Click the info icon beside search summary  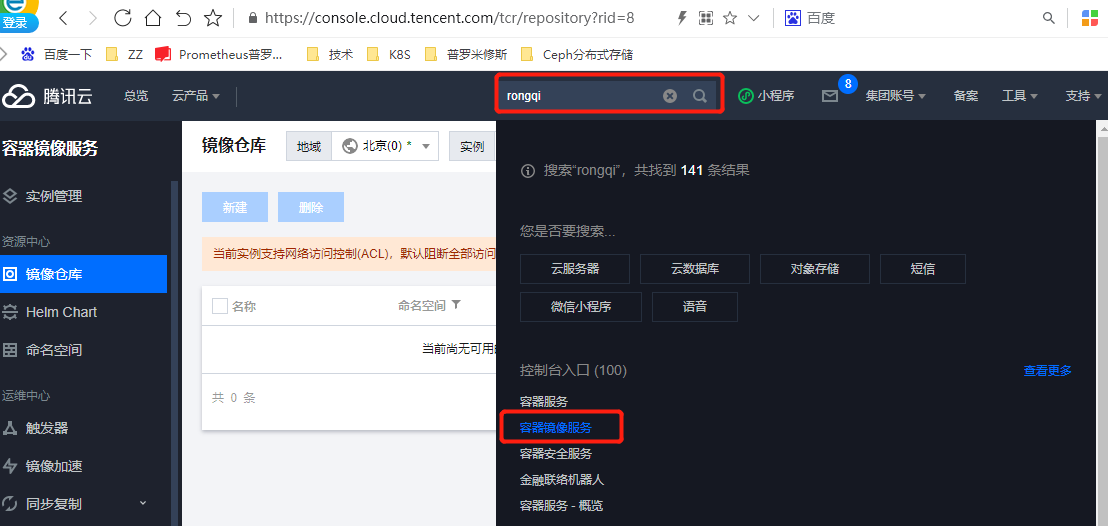point(526,170)
